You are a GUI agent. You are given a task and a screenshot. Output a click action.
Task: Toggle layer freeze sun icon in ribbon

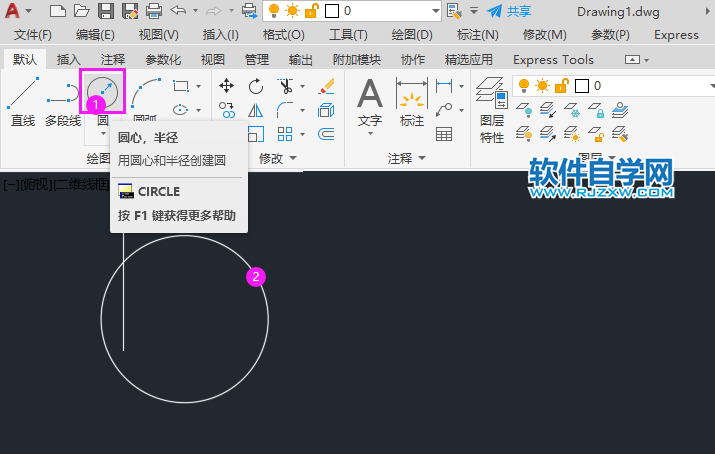542,86
